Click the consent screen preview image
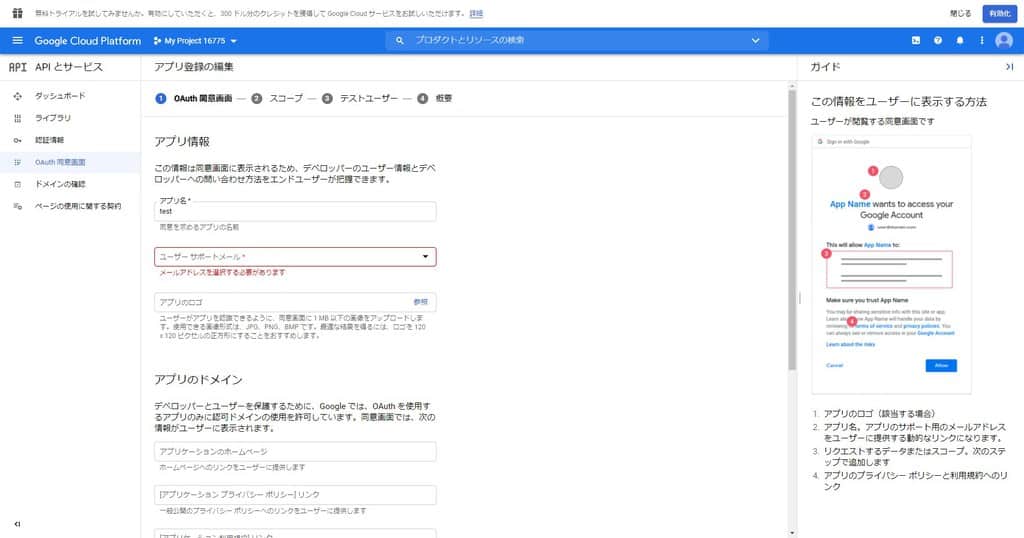Viewport: 1024px width, 538px height. [891, 264]
